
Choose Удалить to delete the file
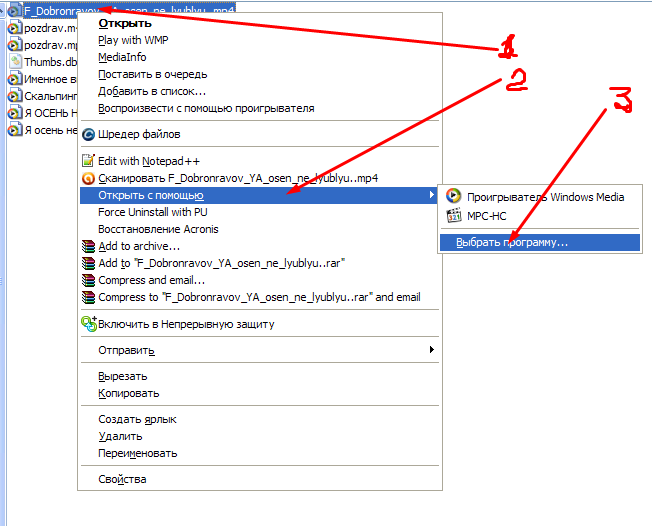click(x=119, y=436)
